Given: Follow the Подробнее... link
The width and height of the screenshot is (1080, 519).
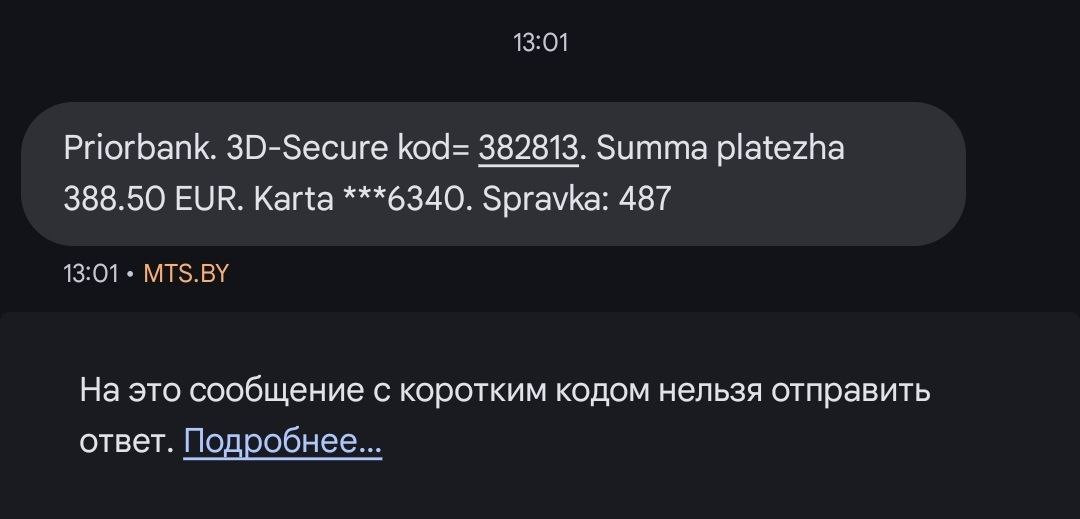Looking at the screenshot, I should coord(282,441).
